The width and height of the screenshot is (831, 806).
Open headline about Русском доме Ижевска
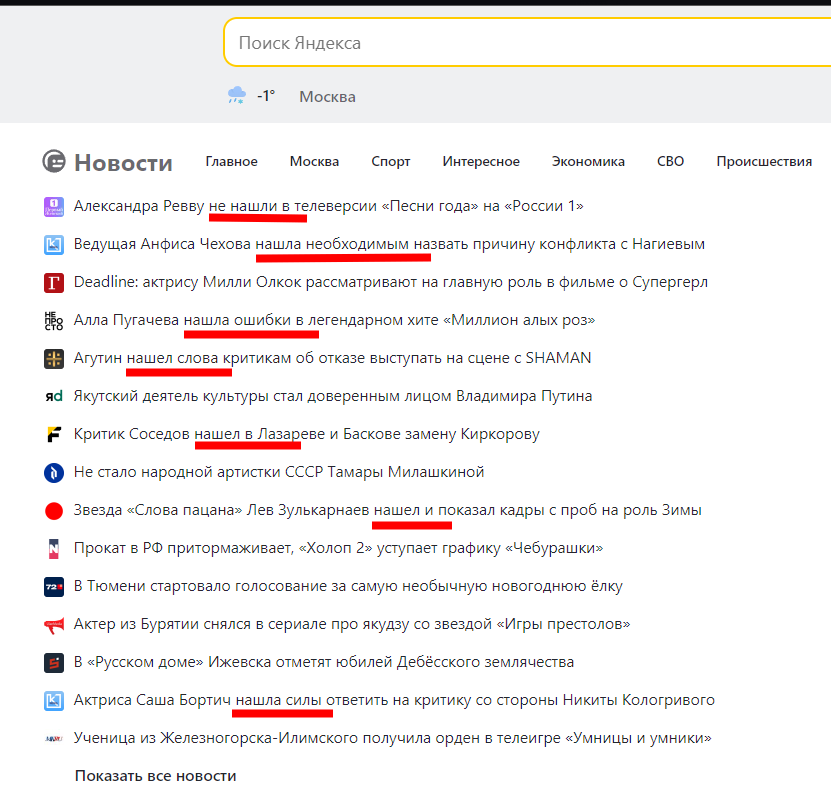pyautogui.click(x=324, y=662)
